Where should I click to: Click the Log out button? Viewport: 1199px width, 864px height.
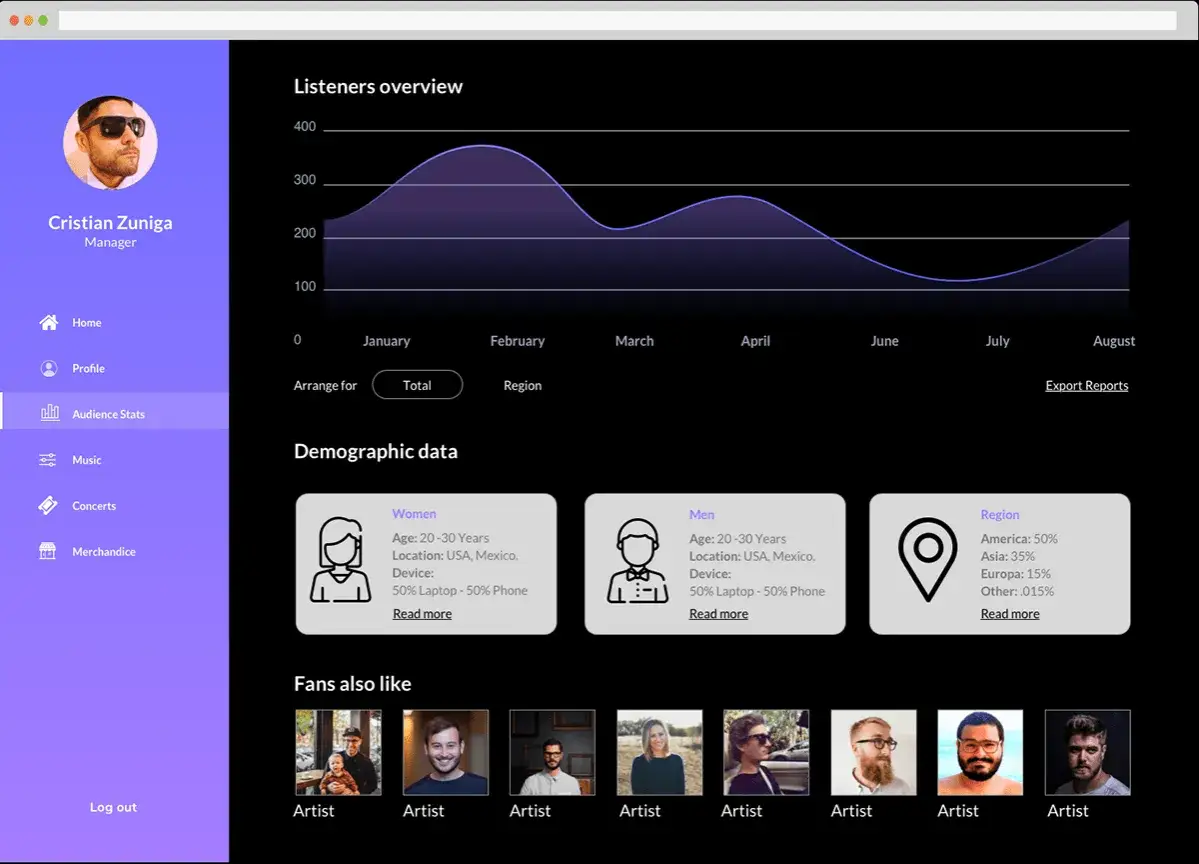point(113,807)
